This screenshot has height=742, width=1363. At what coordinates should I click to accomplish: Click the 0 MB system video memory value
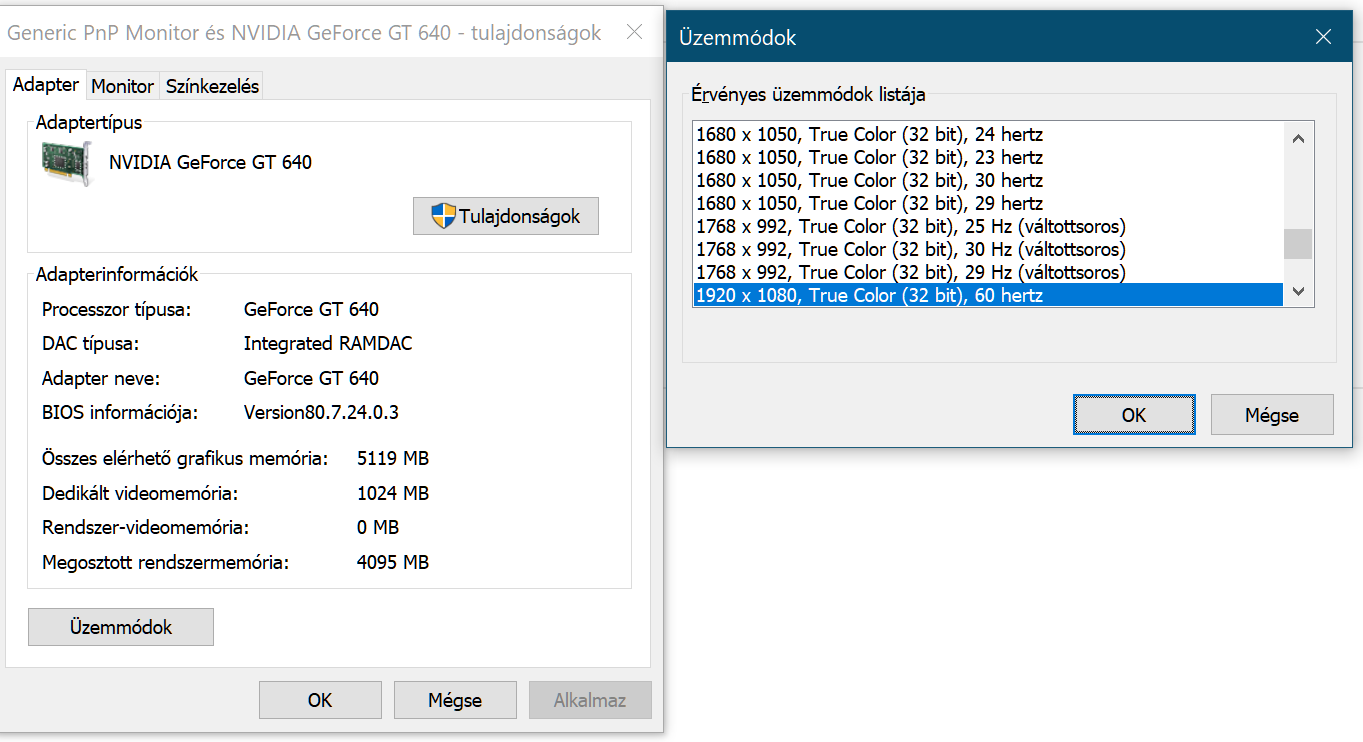pyautogui.click(x=378, y=527)
